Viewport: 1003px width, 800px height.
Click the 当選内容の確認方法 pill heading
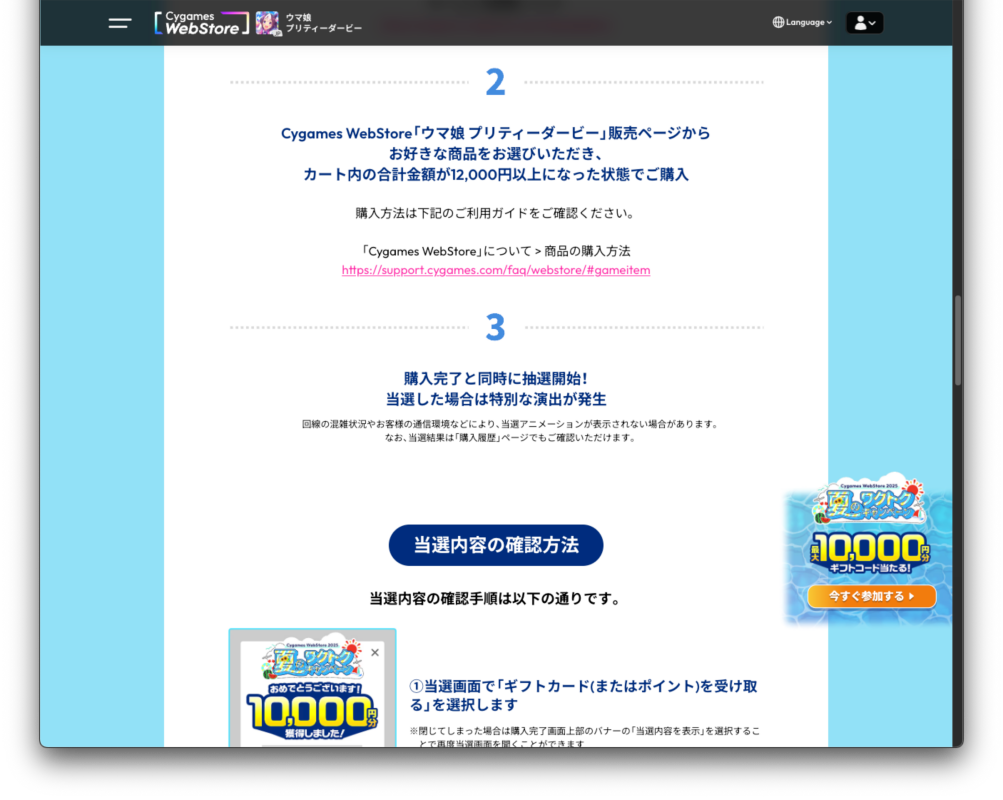(496, 545)
